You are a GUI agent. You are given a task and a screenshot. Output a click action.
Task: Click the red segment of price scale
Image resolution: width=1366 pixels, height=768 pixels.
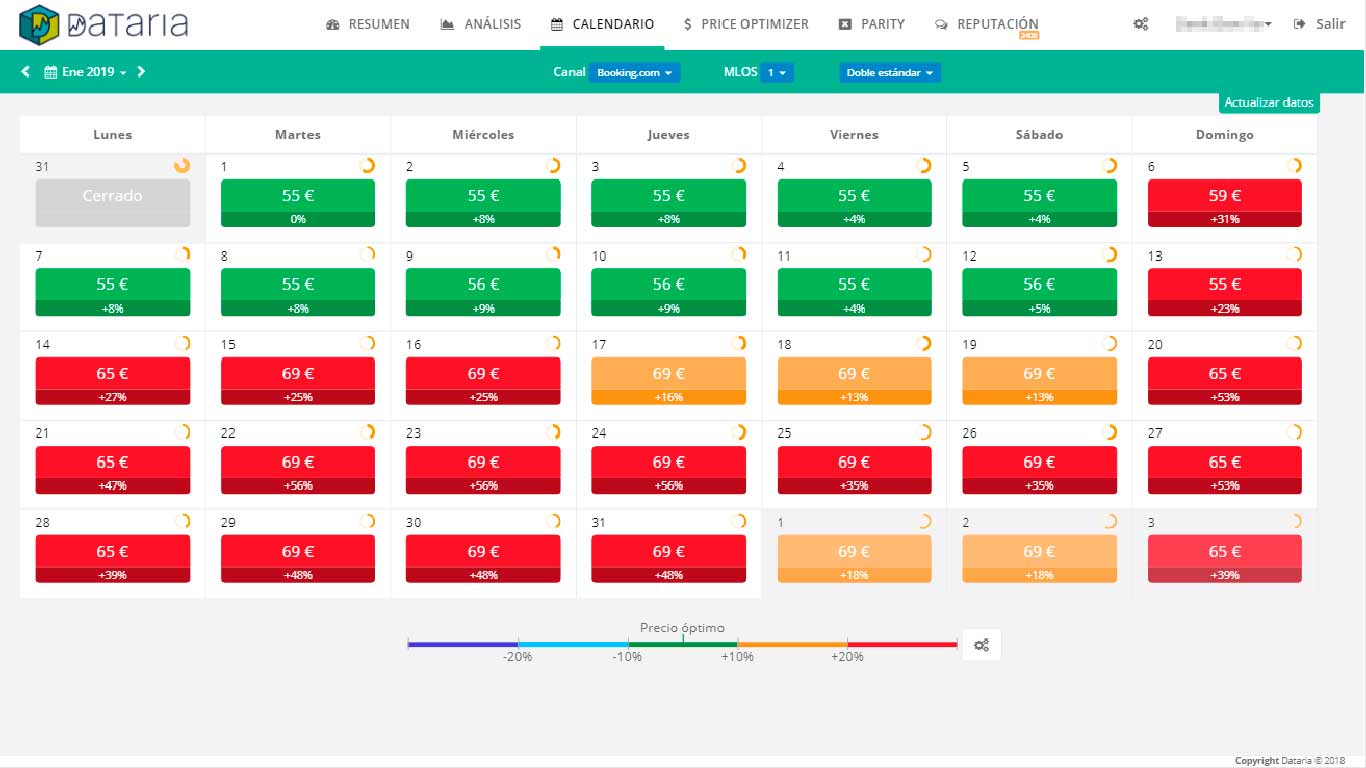point(902,645)
